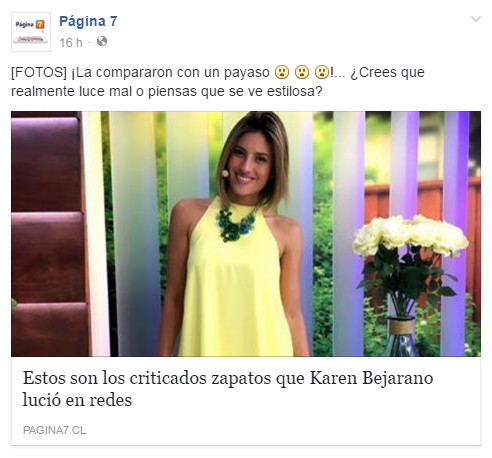Click the [FOTOS] caption text

click(39, 72)
